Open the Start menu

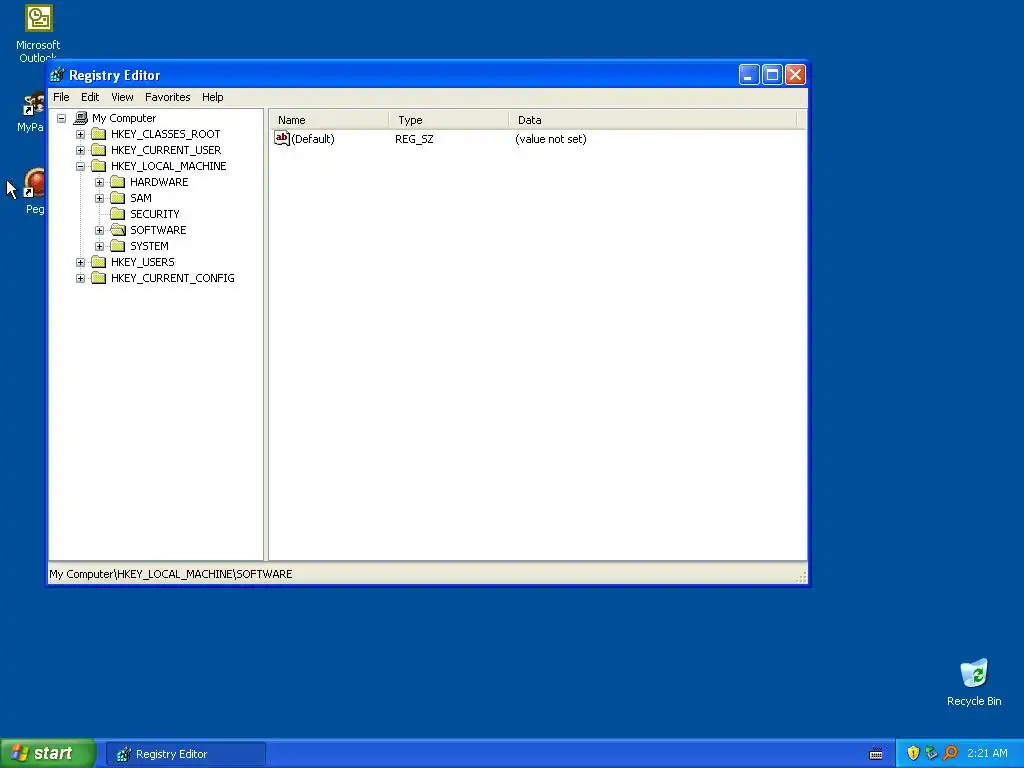(x=48, y=754)
